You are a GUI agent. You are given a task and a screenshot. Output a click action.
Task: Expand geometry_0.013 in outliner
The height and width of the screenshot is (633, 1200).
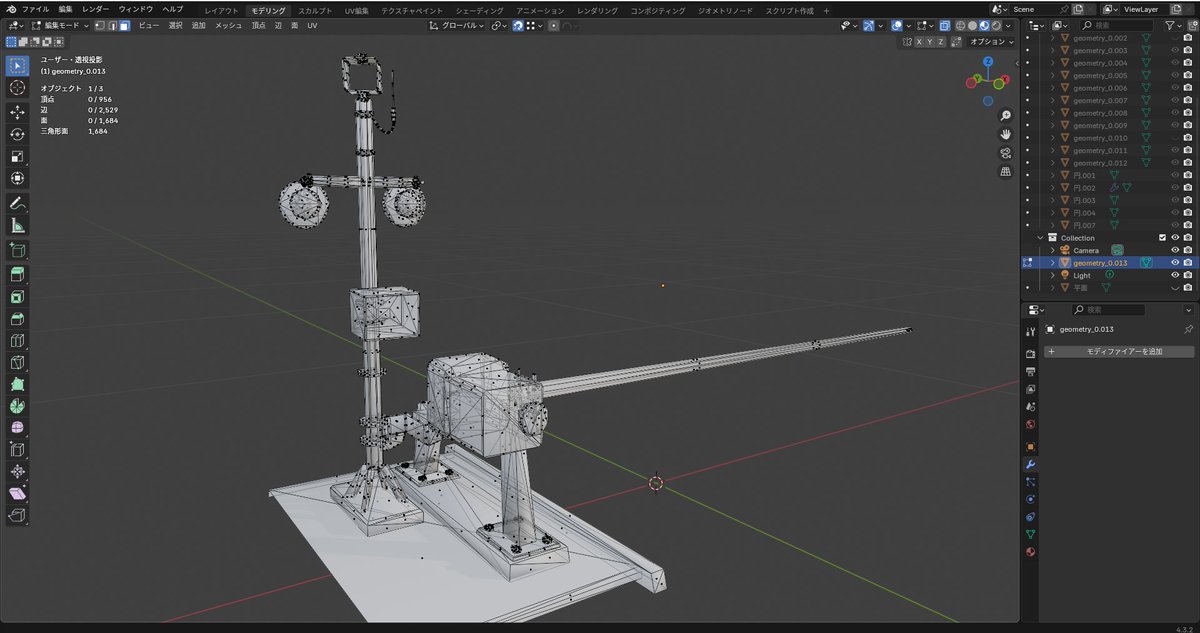(1052, 263)
